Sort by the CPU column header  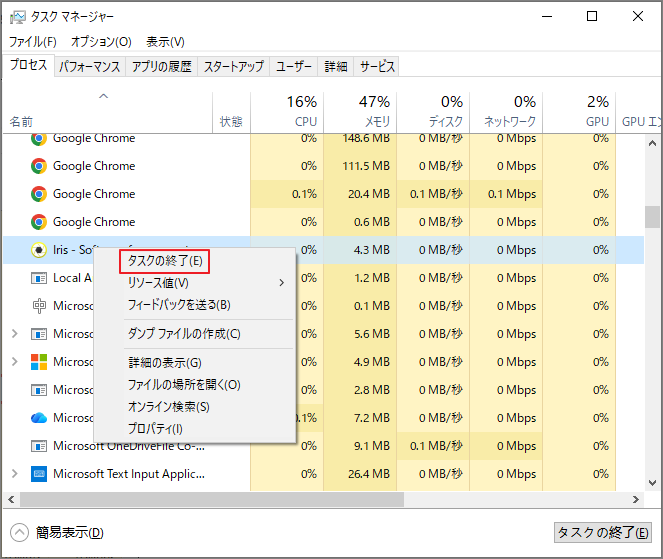click(x=287, y=112)
